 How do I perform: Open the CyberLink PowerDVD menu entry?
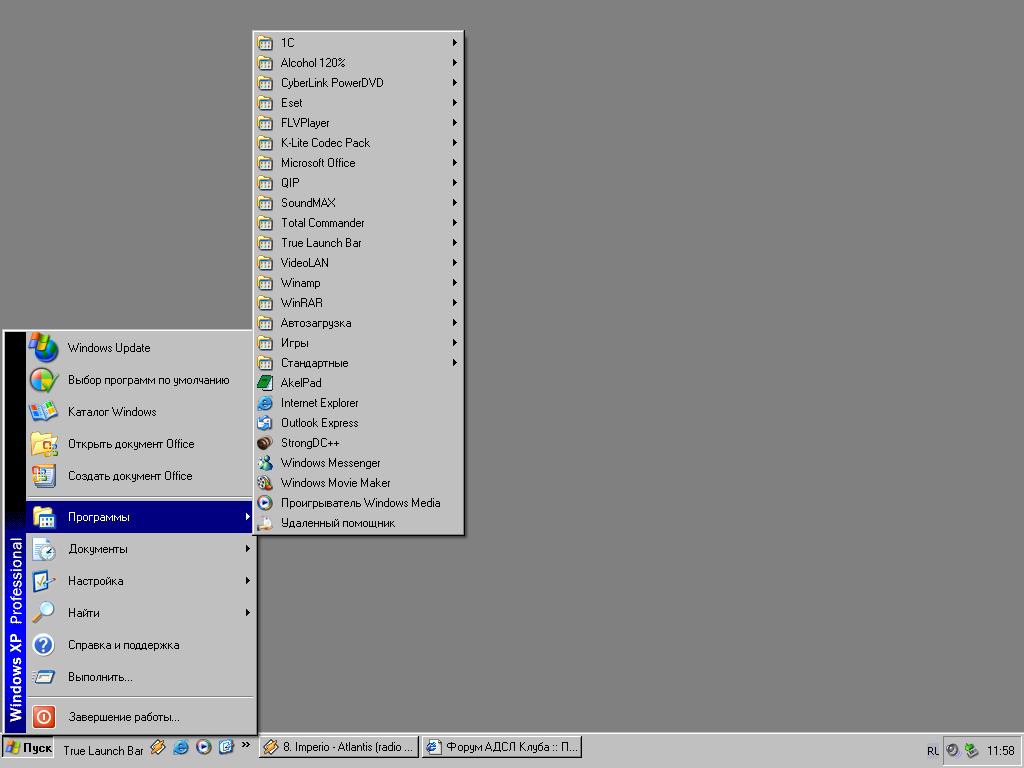(x=359, y=83)
